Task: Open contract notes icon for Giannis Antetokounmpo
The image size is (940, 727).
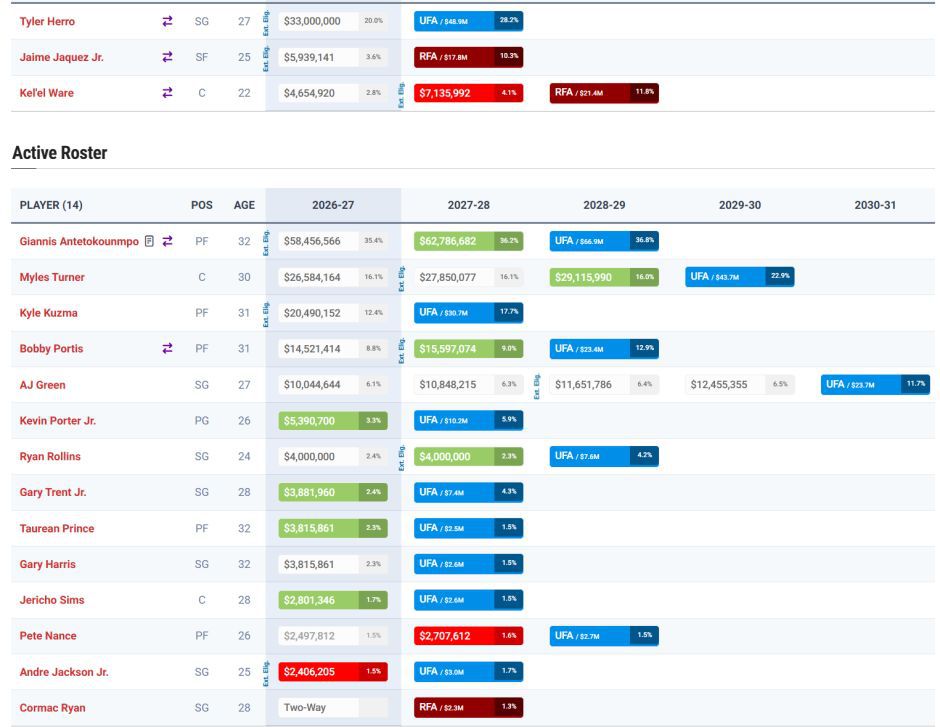Action: pos(149,241)
